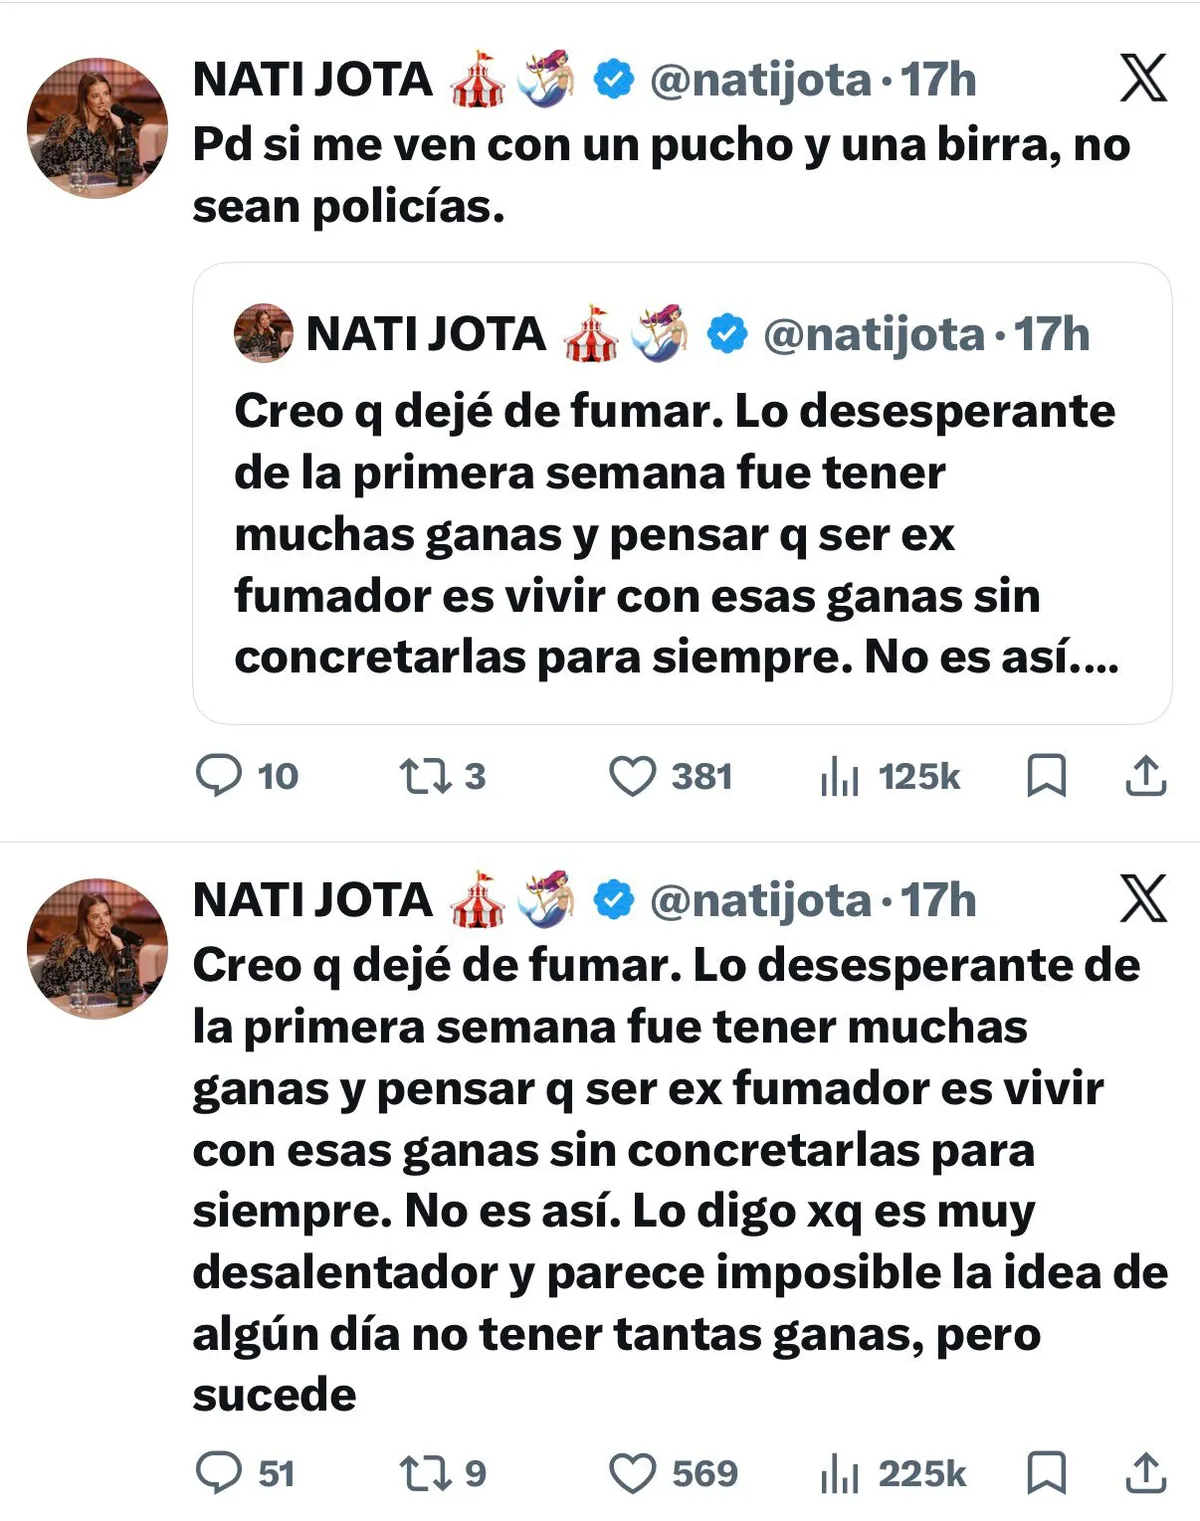Retweet the second tweet with 9 reposts
The height and width of the screenshot is (1521, 1200).
[426, 1473]
